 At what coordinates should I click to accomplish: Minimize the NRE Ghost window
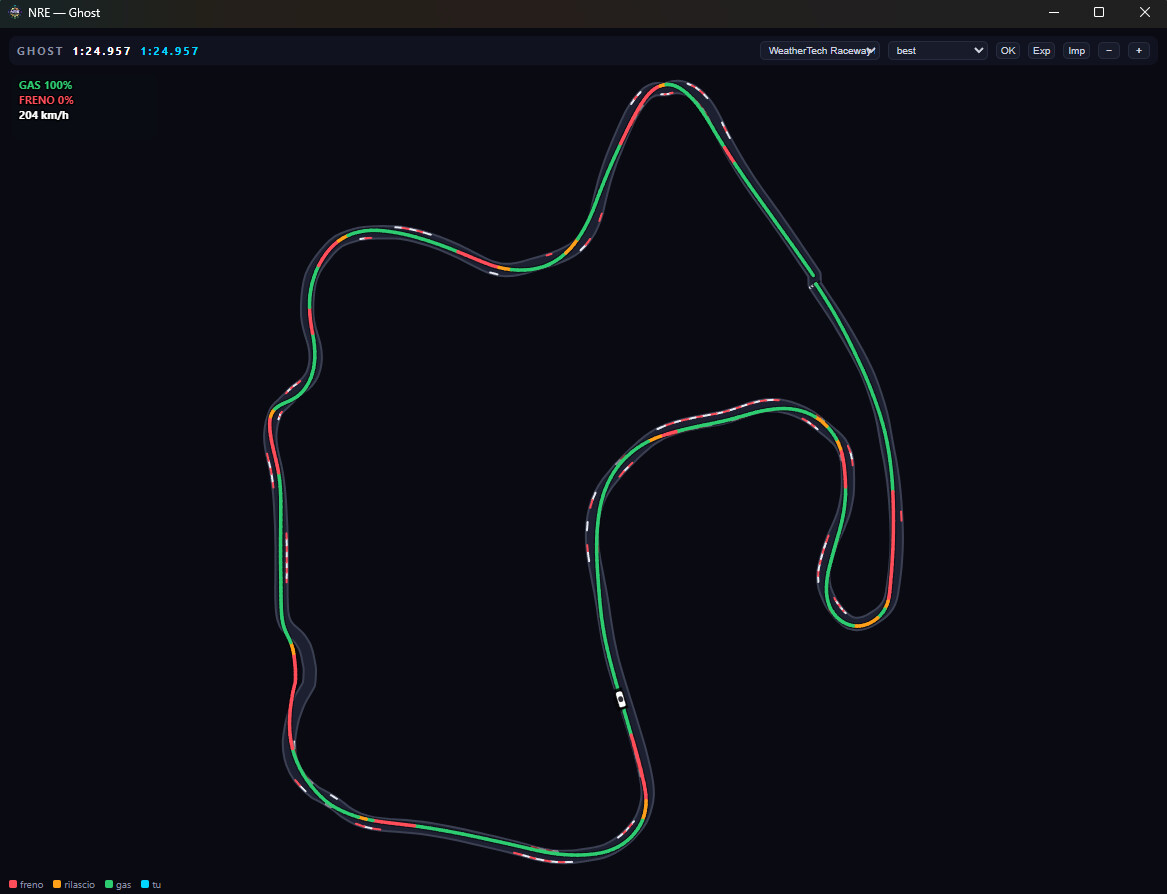(1054, 13)
